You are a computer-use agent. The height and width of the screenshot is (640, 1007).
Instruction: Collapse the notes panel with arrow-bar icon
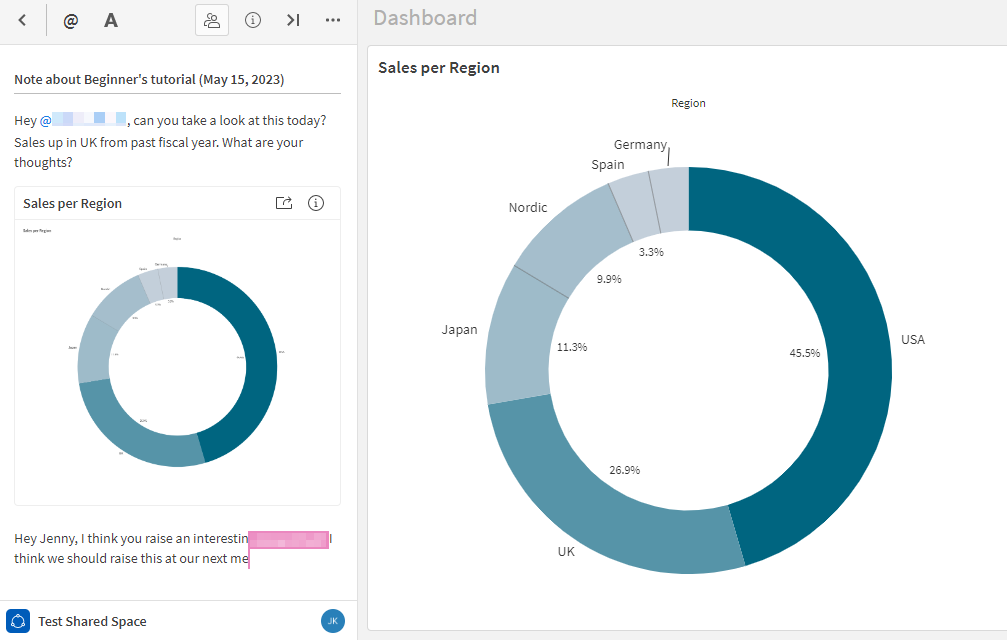[293, 21]
